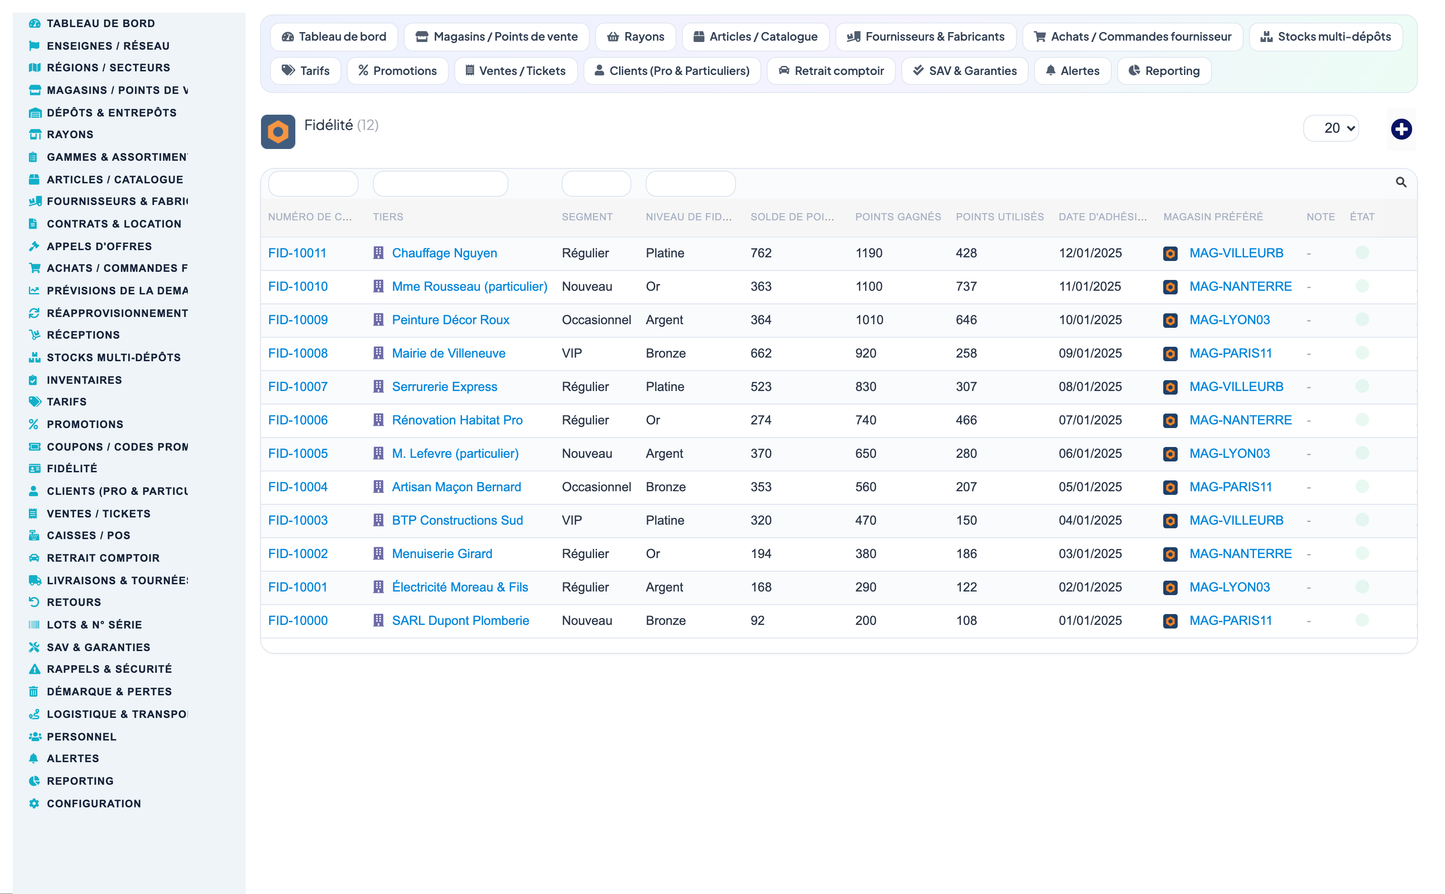This screenshot has height=894, width=1445.
Task: Open Fournisseurs & Fabricants tab
Action: [925, 37]
